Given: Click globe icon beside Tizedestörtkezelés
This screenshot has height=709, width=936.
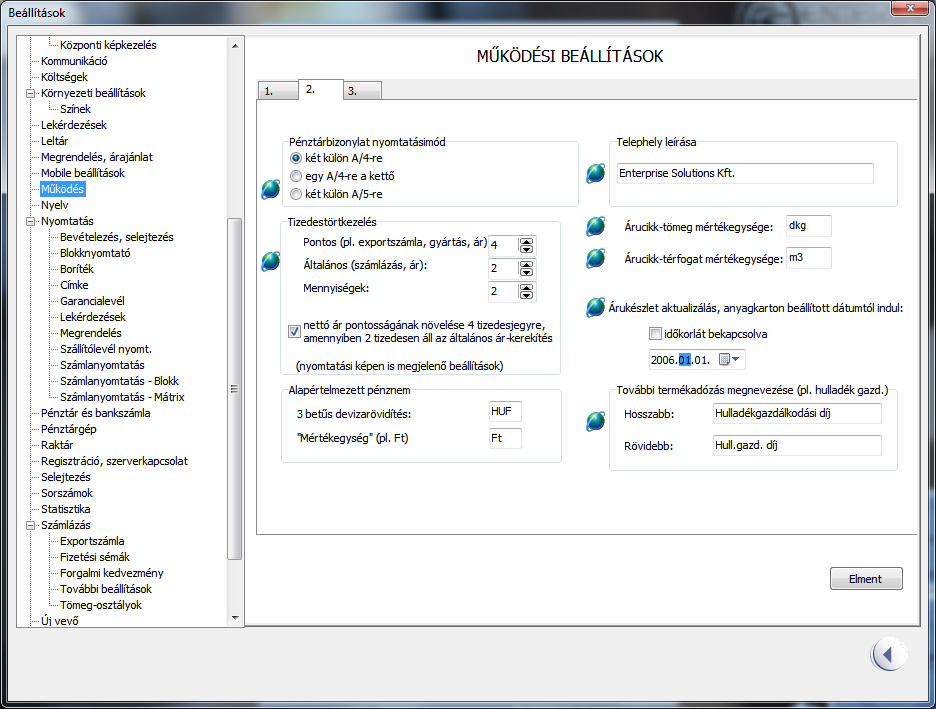Looking at the screenshot, I should (x=270, y=261).
